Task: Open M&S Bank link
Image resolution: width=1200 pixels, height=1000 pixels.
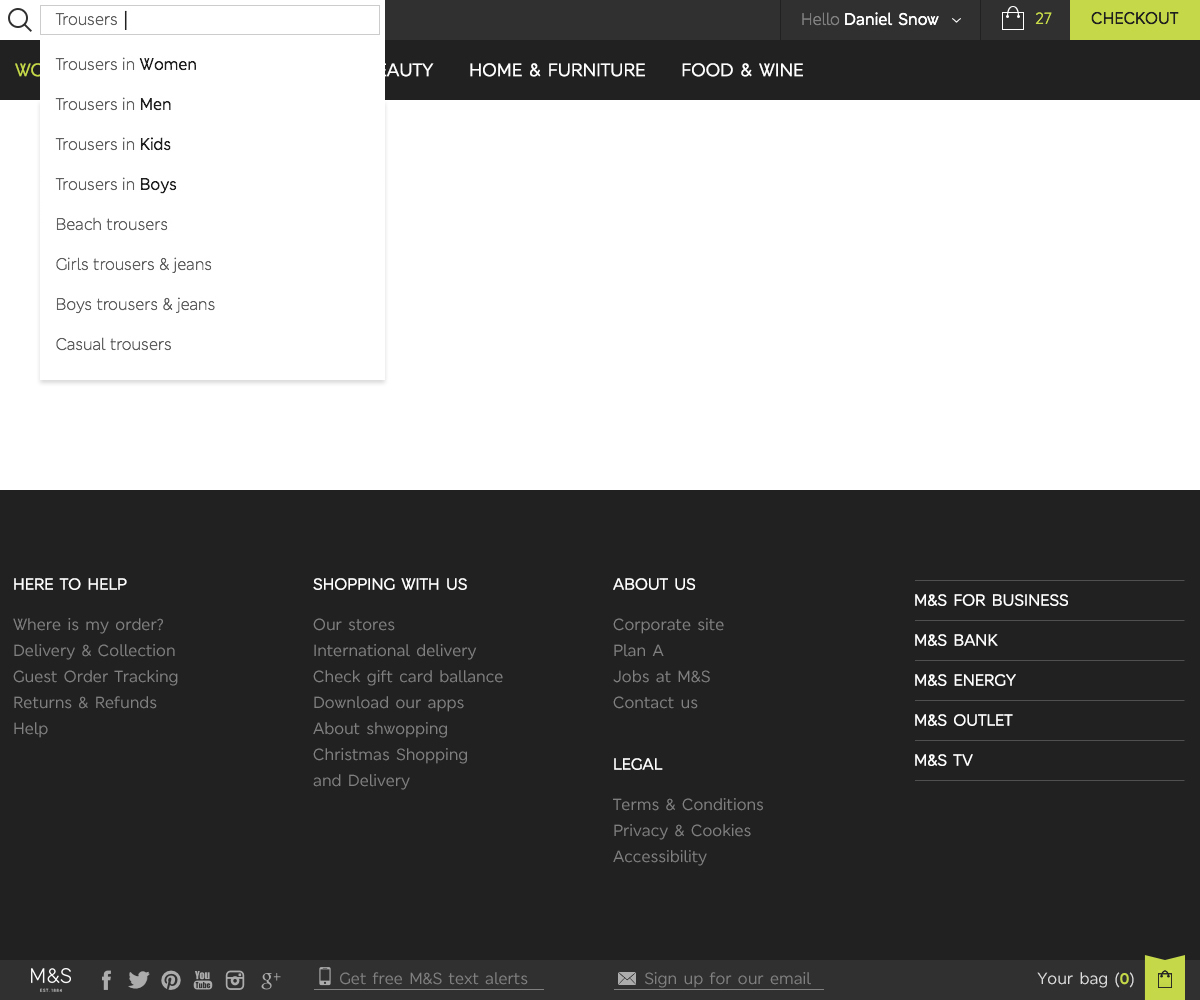Action: (956, 640)
